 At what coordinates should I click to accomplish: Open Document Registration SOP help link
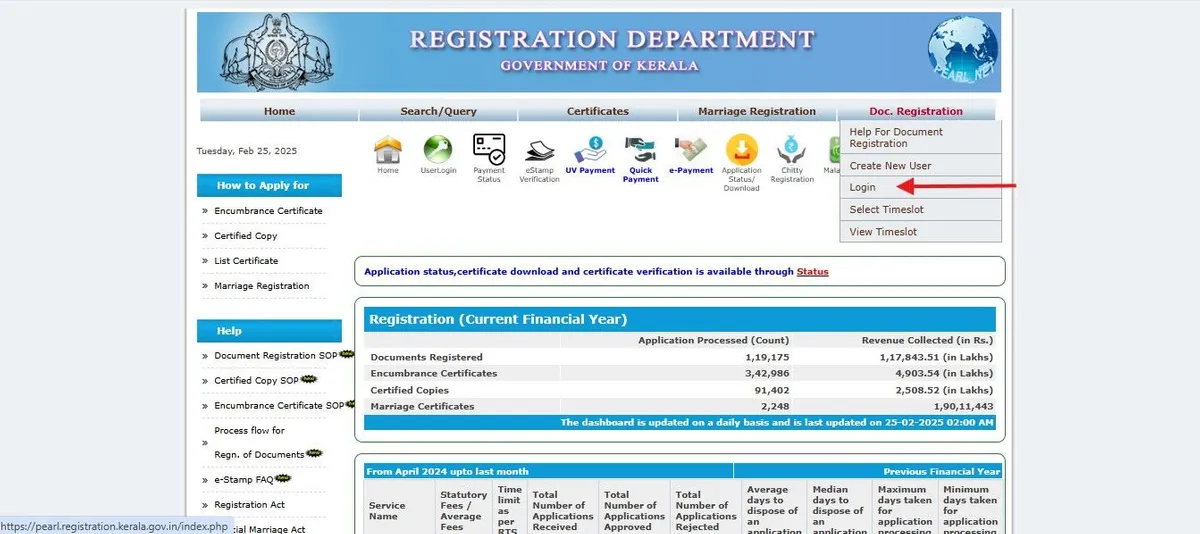click(x=275, y=356)
